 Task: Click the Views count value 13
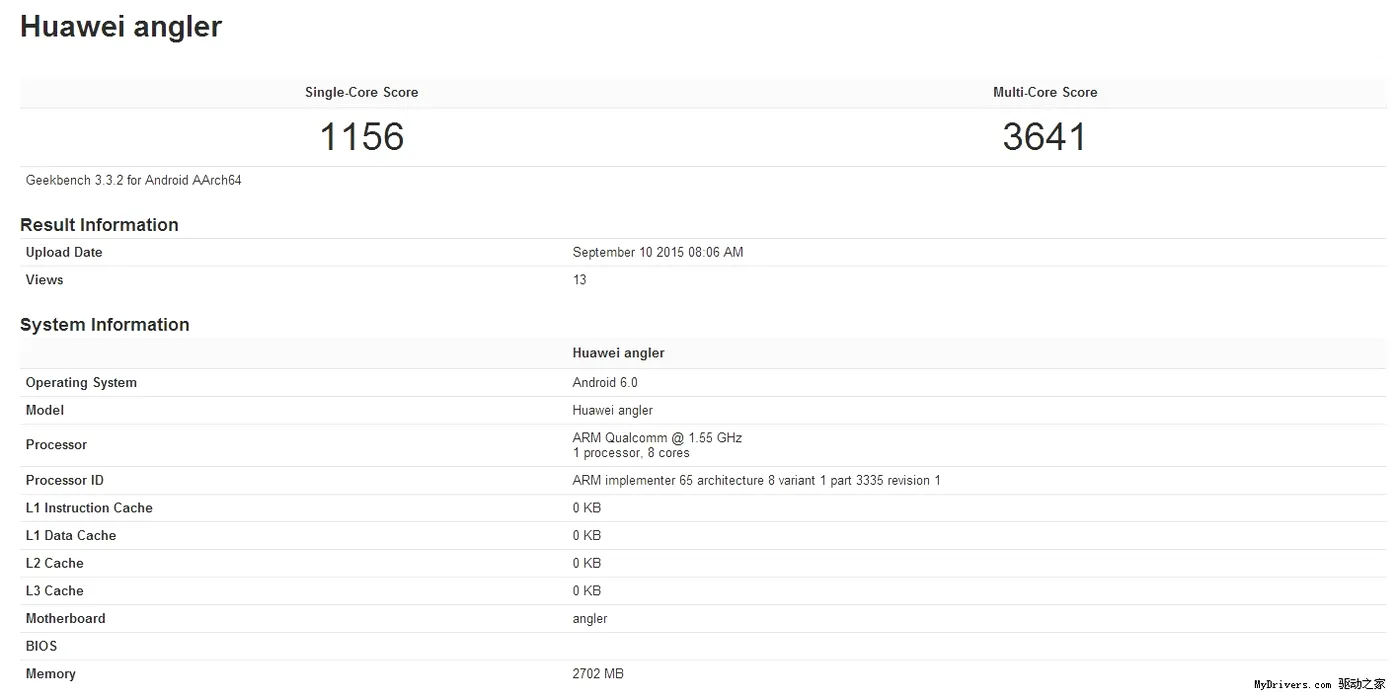point(579,280)
